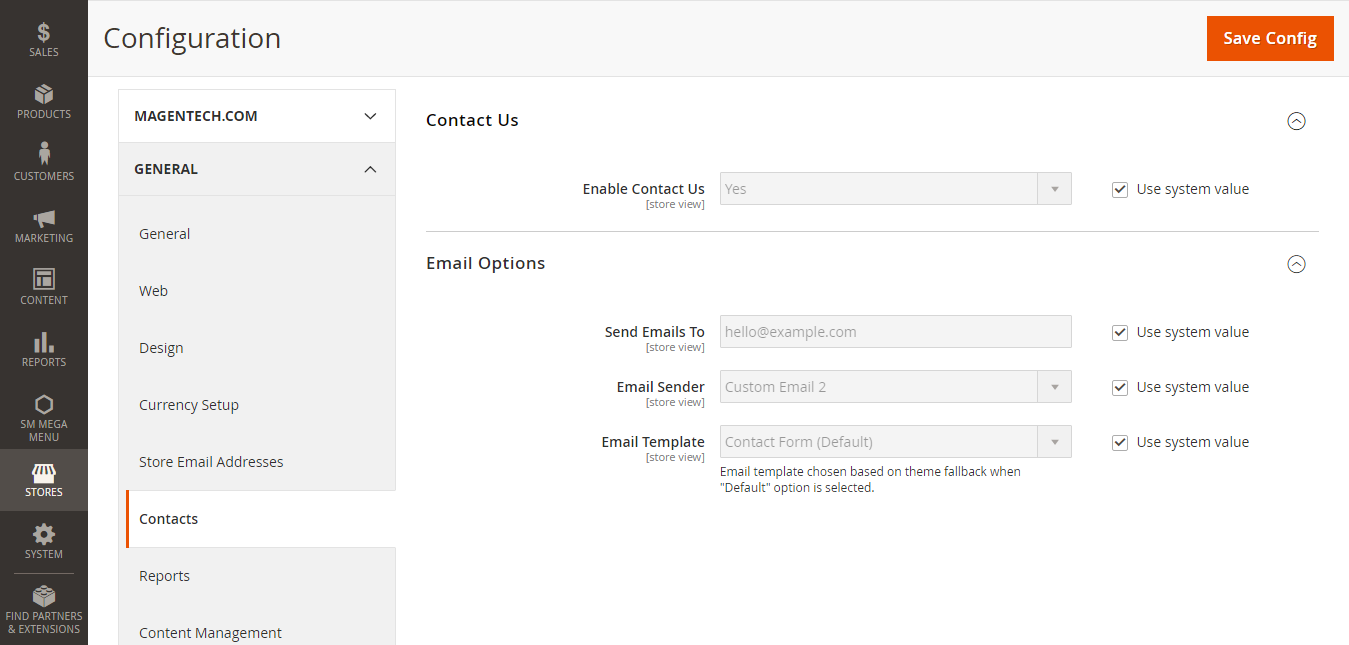Open the Email Sender dropdown
This screenshot has width=1349, height=645.
coord(895,387)
